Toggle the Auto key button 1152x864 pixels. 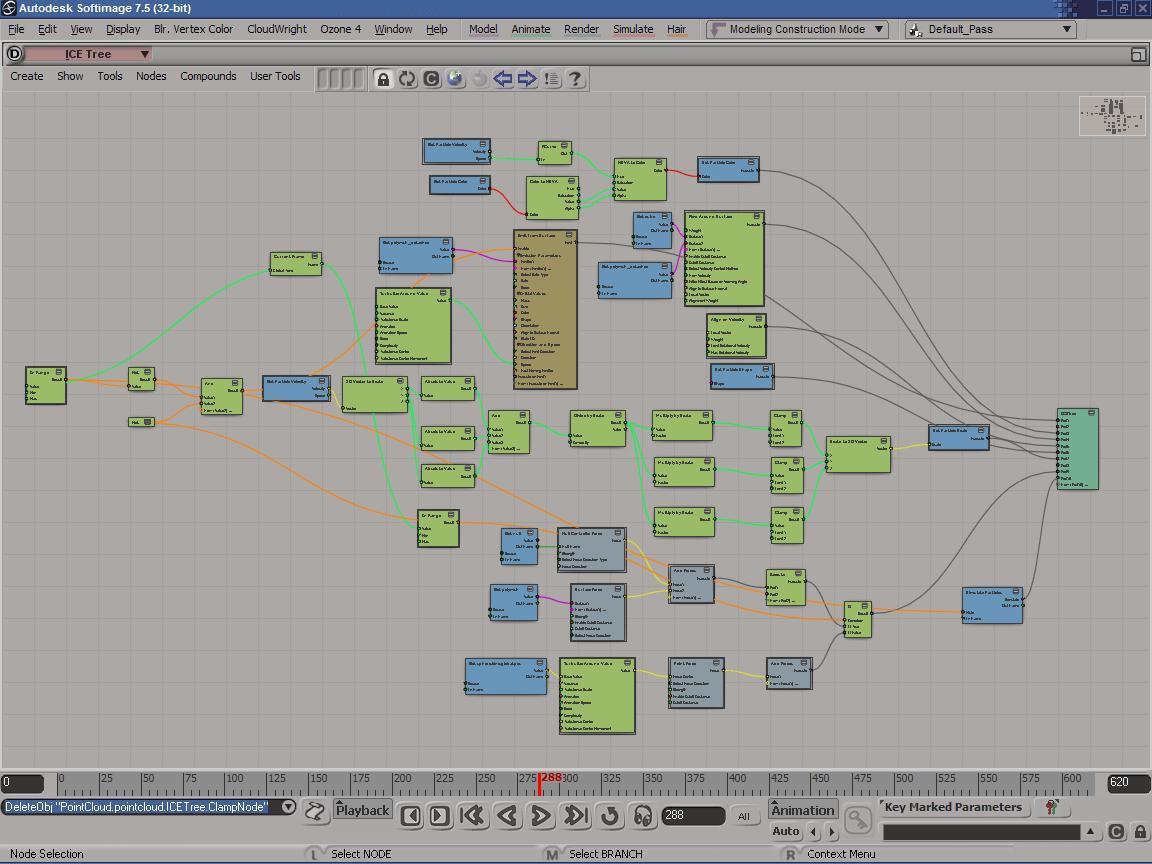786,831
